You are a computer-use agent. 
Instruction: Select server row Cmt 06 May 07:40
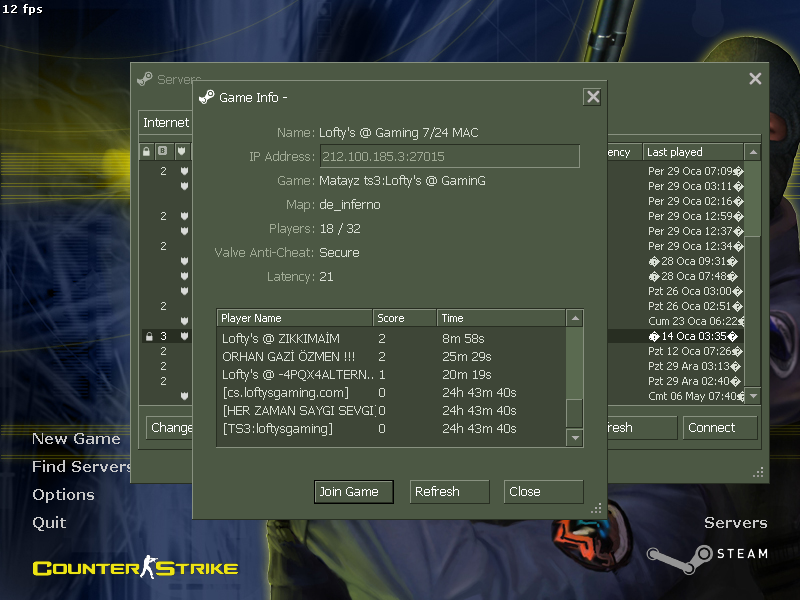click(695, 396)
